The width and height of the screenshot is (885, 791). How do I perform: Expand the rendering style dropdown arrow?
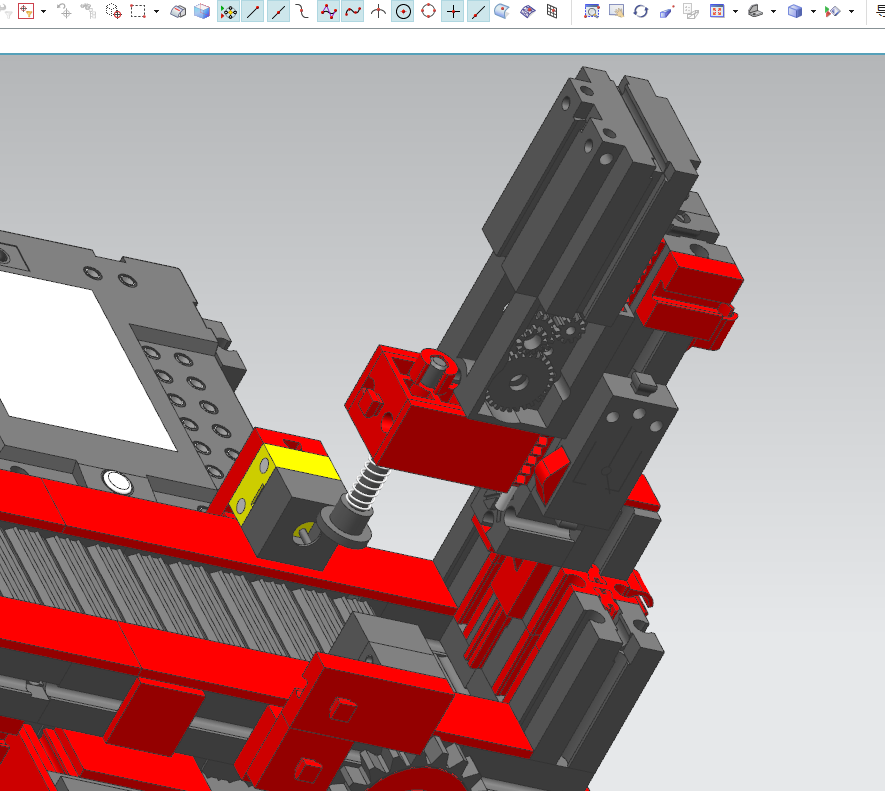(813, 11)
